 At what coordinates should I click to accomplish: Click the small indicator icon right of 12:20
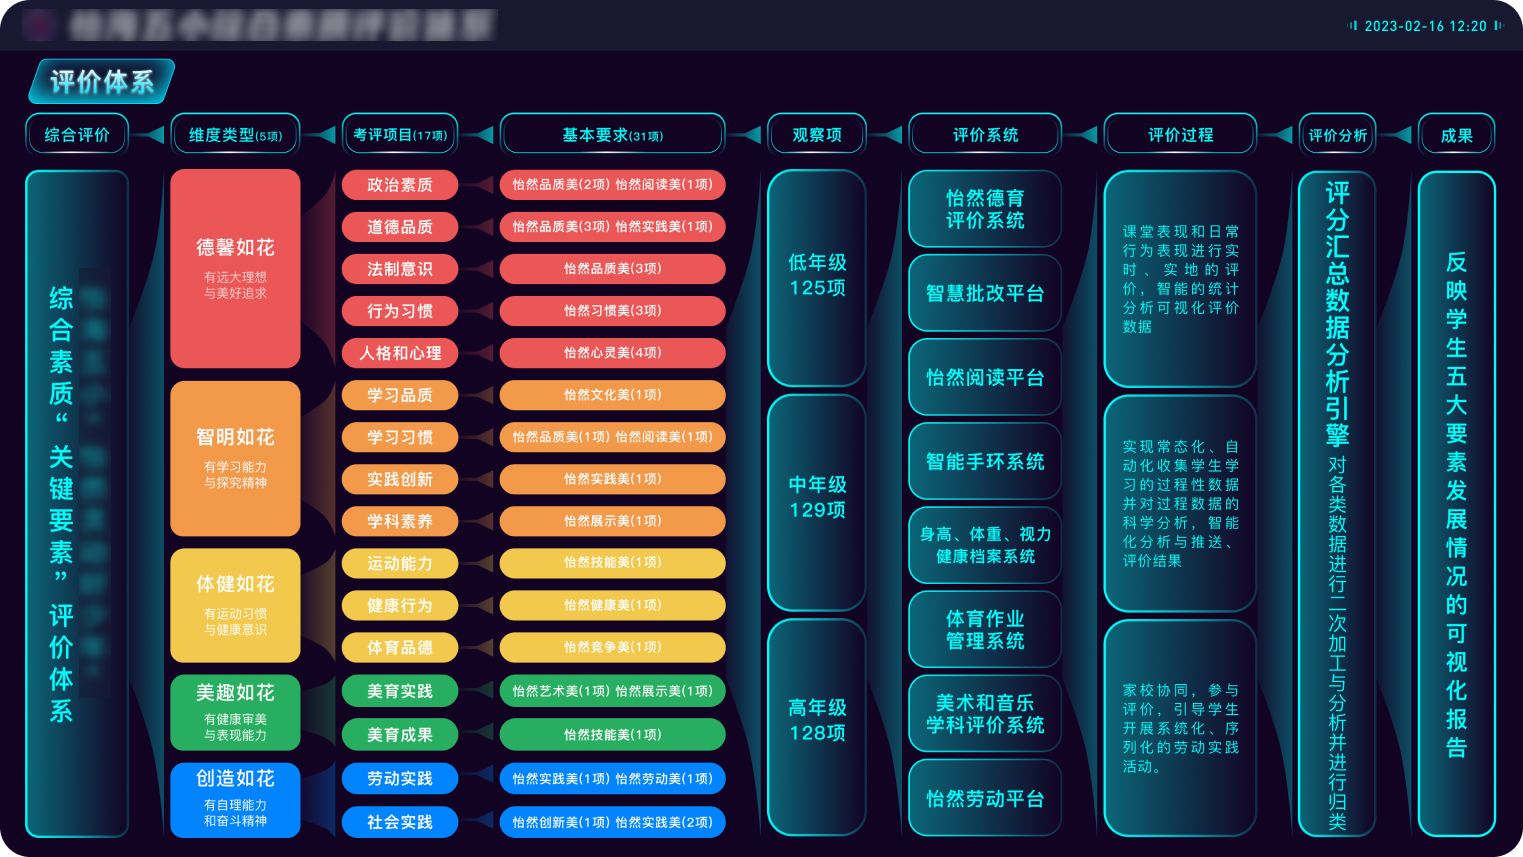(1499, 27)
